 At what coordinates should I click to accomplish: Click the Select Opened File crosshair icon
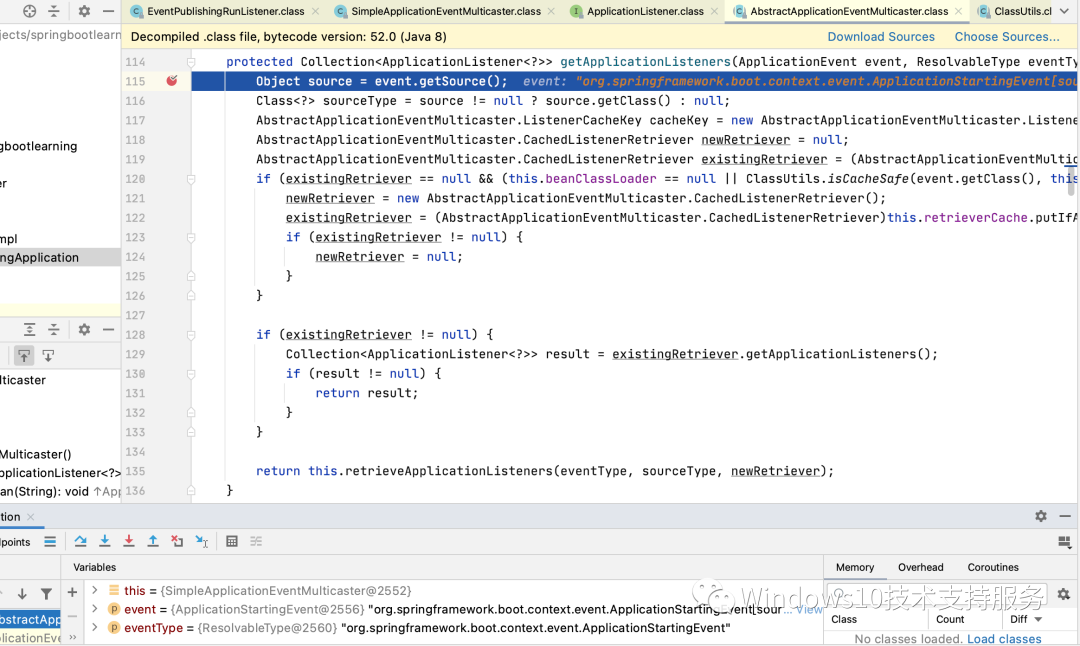click(29, 11)
